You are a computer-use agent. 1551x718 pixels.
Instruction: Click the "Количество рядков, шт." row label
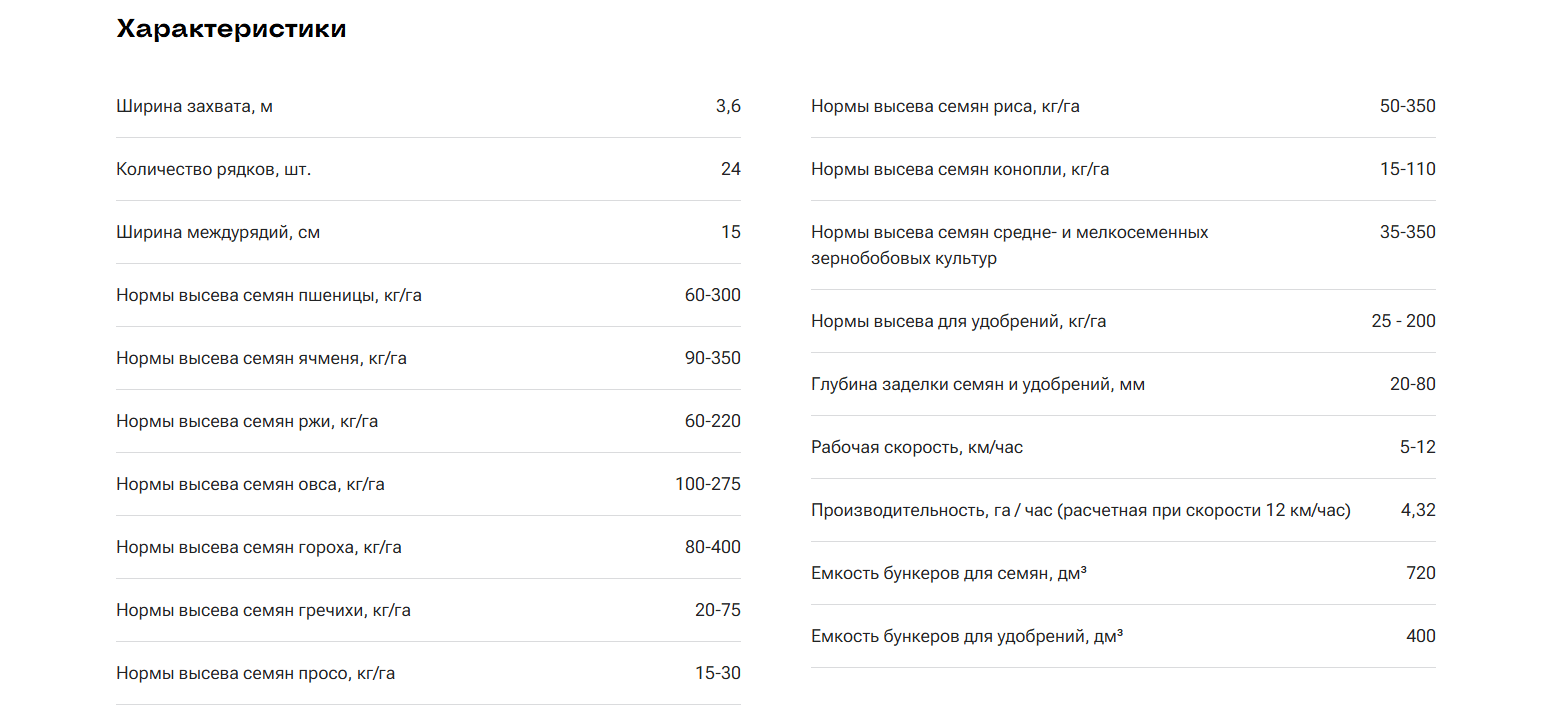pyautogui.click(x=213, y=169)
